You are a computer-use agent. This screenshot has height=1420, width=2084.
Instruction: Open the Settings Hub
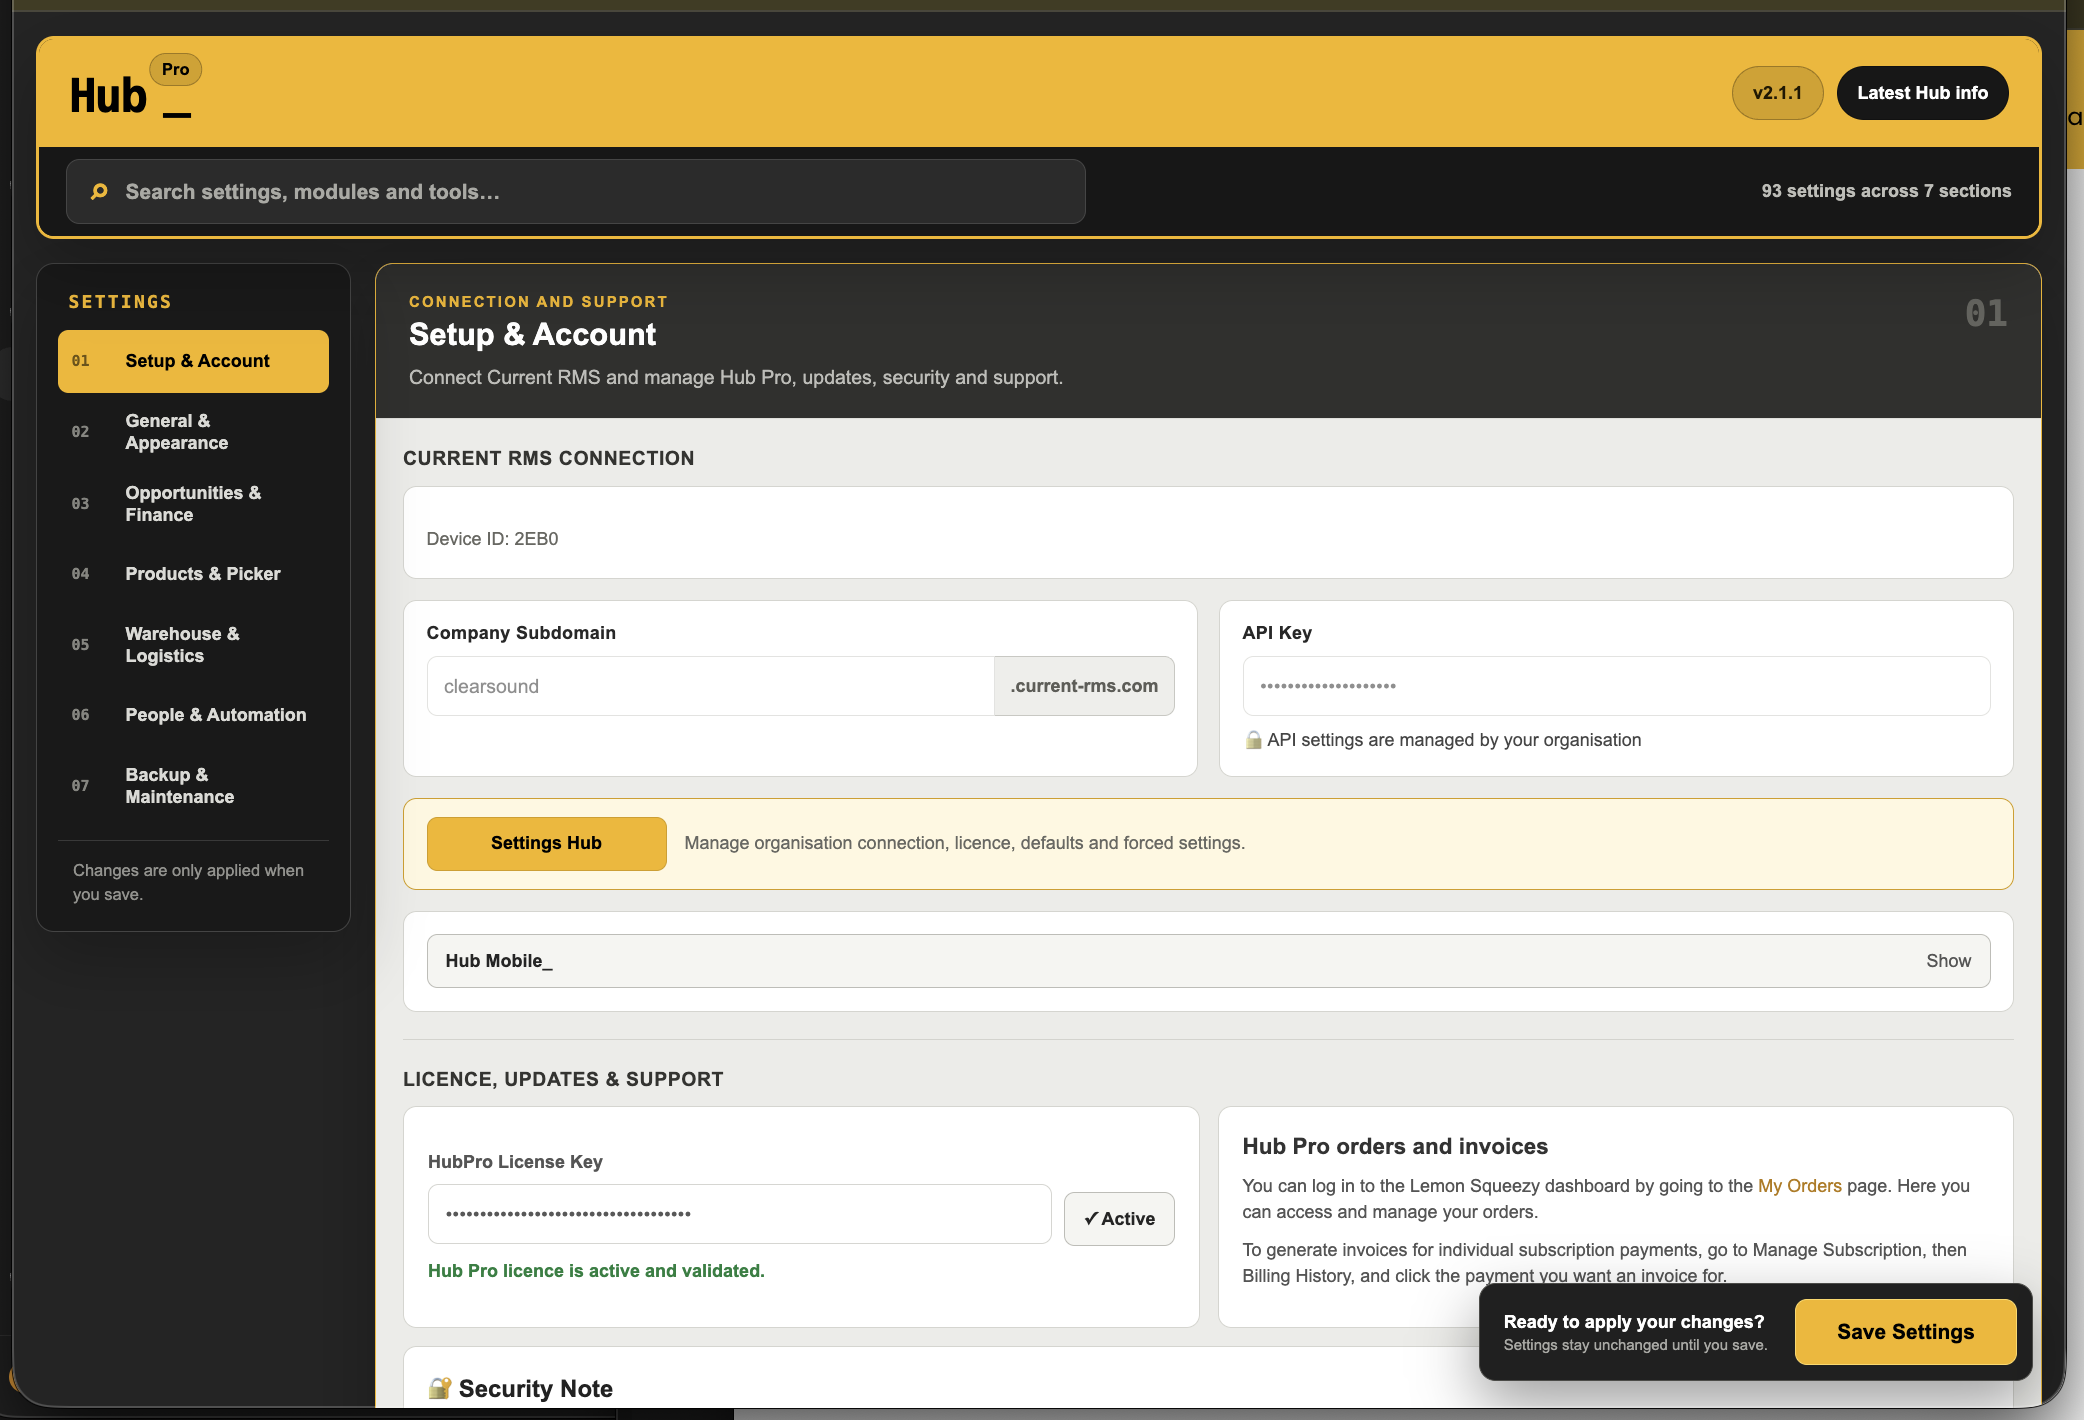click(546, 843)
